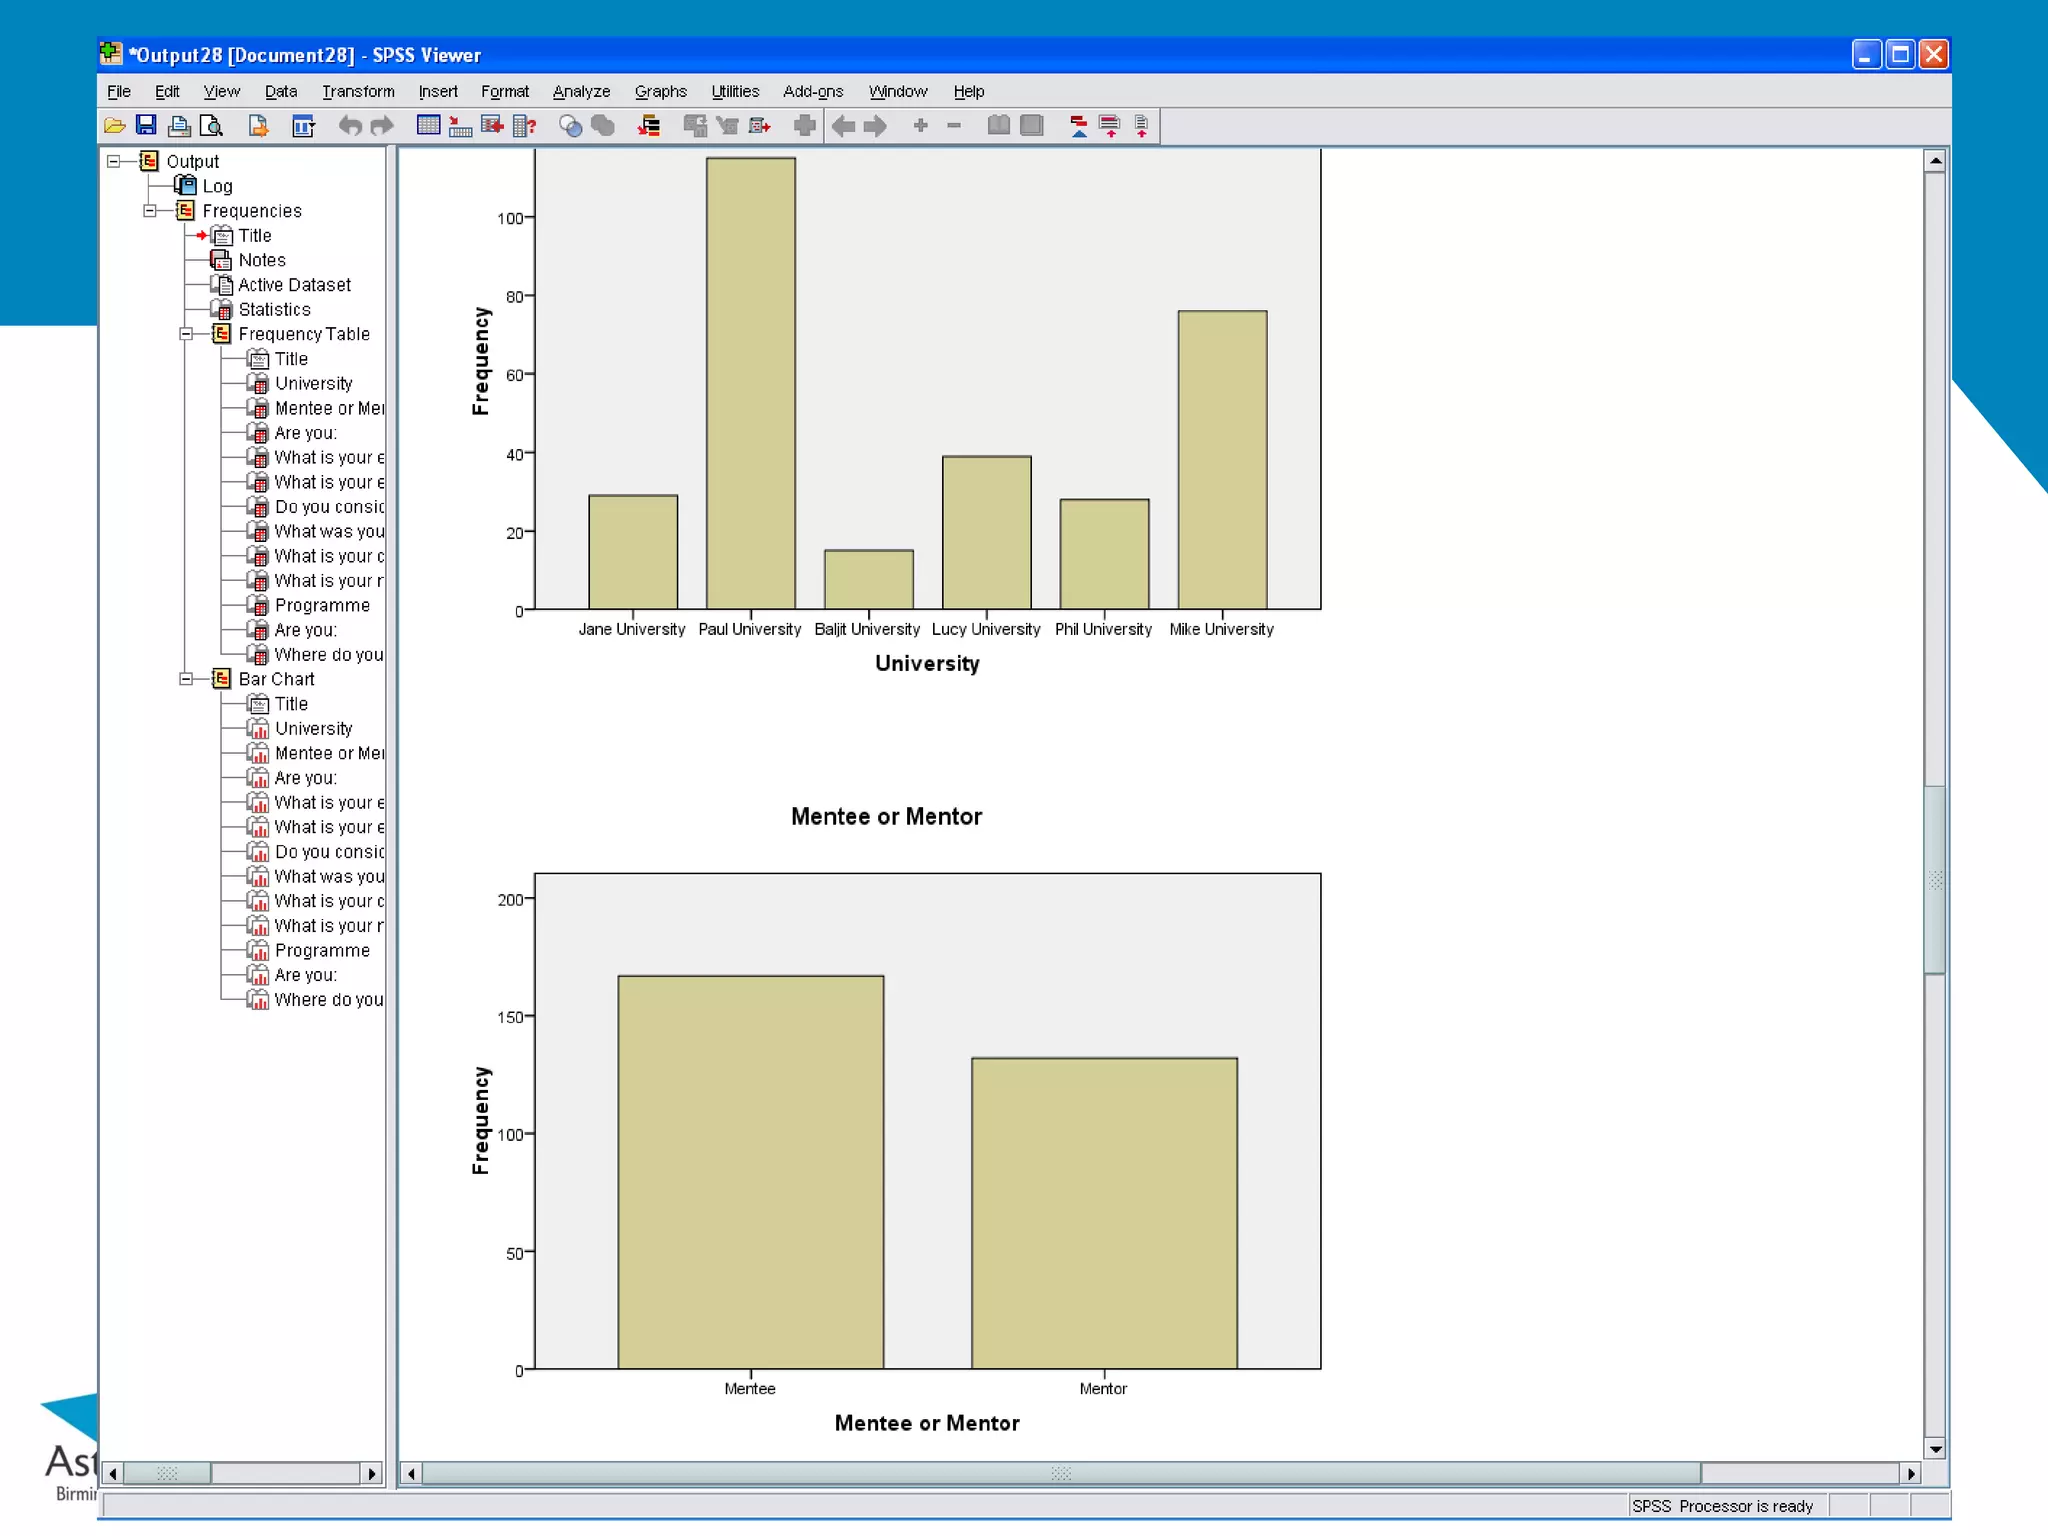Open Print Preview with the magnifier icon
The image size is (2048, 1536).
pos(211,126)
